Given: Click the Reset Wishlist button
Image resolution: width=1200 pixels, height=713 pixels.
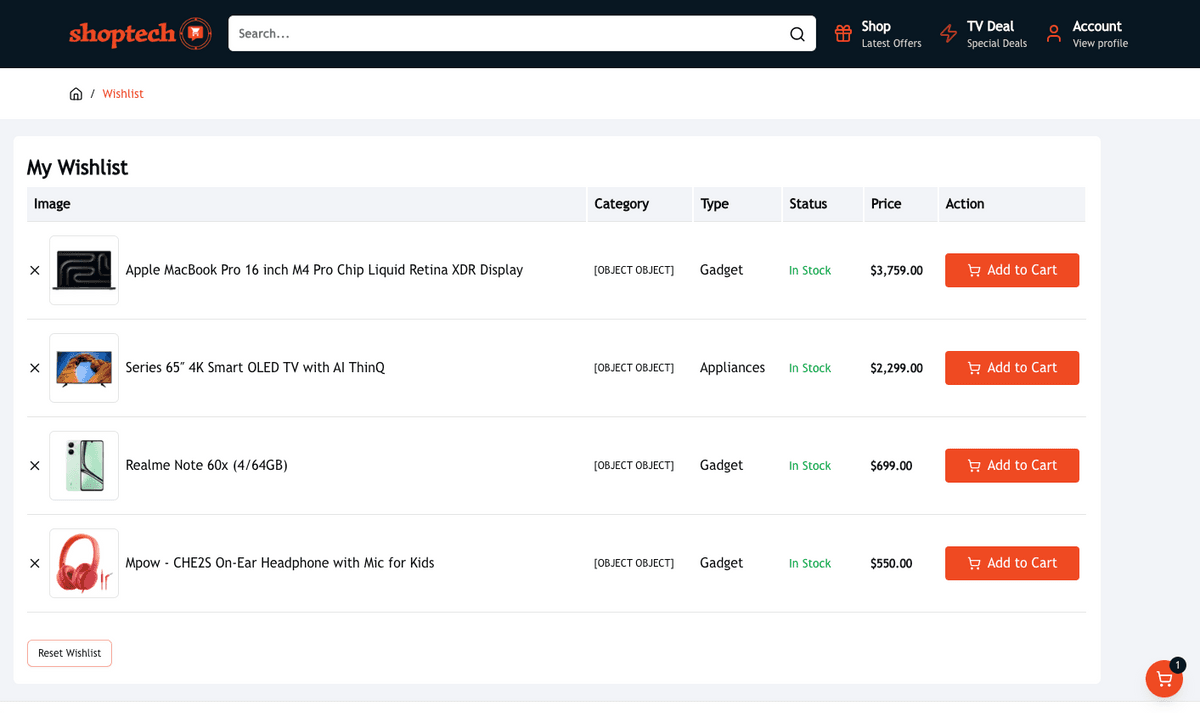Looking at the screenshot, I should point(69,653).
